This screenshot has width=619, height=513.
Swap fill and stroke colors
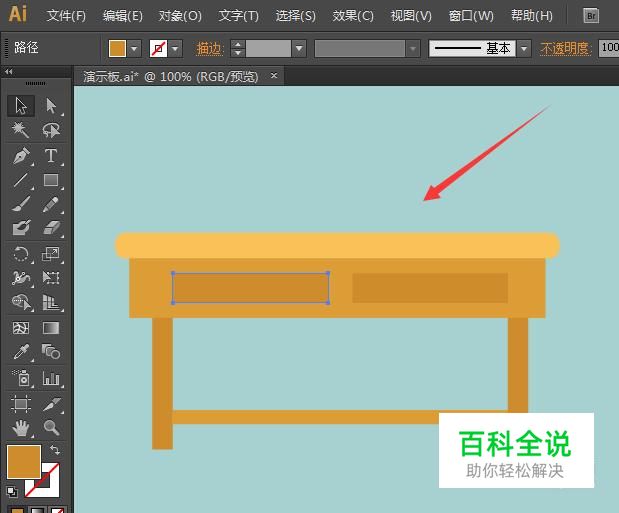tap(55, 450)
